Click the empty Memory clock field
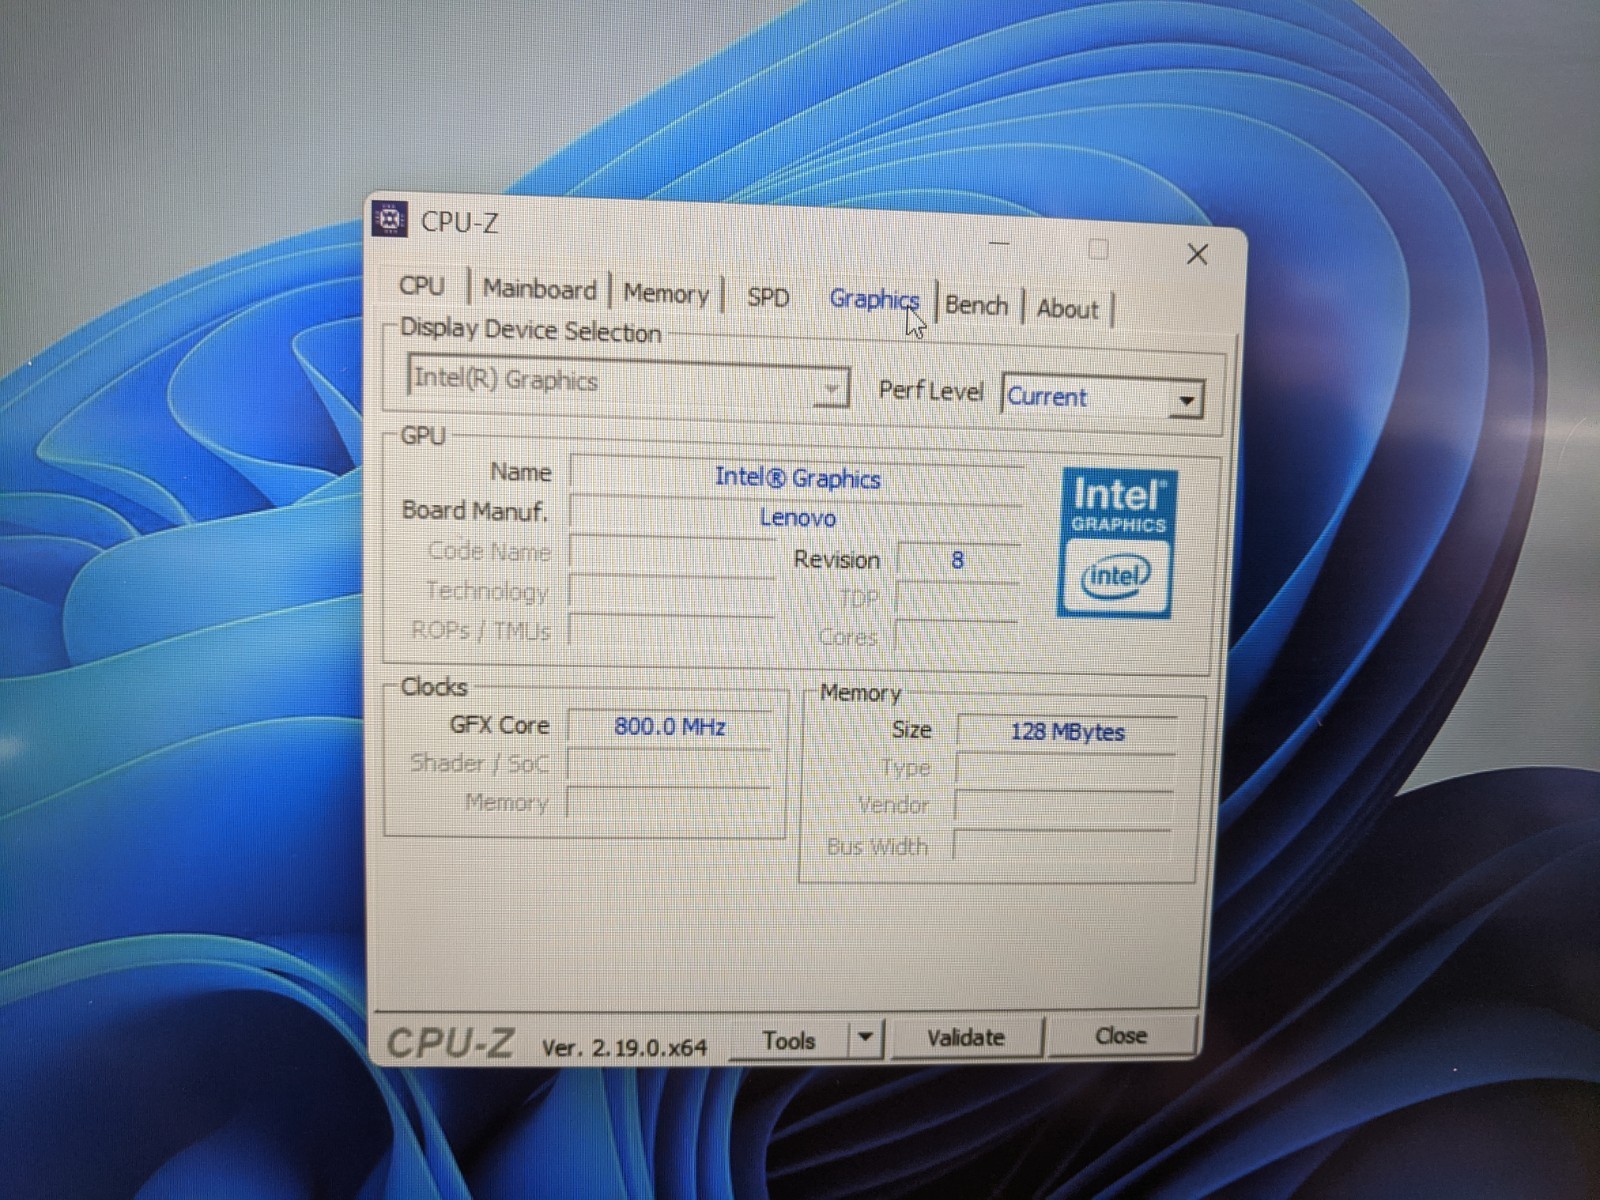1600x1200 pixels. tap(668, 803)
